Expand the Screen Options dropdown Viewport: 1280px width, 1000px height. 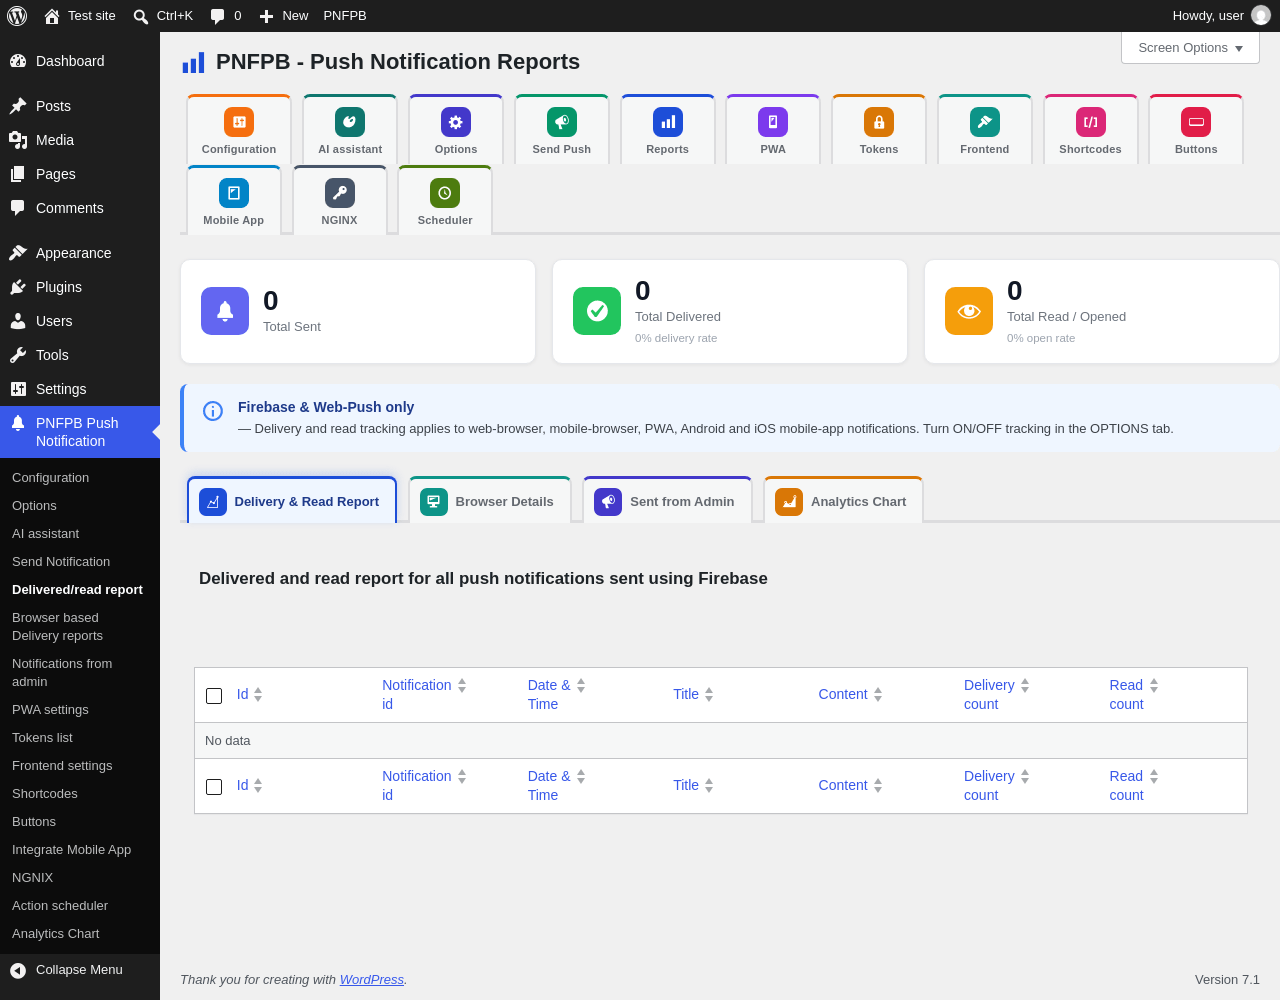[x=1190, y=47]
